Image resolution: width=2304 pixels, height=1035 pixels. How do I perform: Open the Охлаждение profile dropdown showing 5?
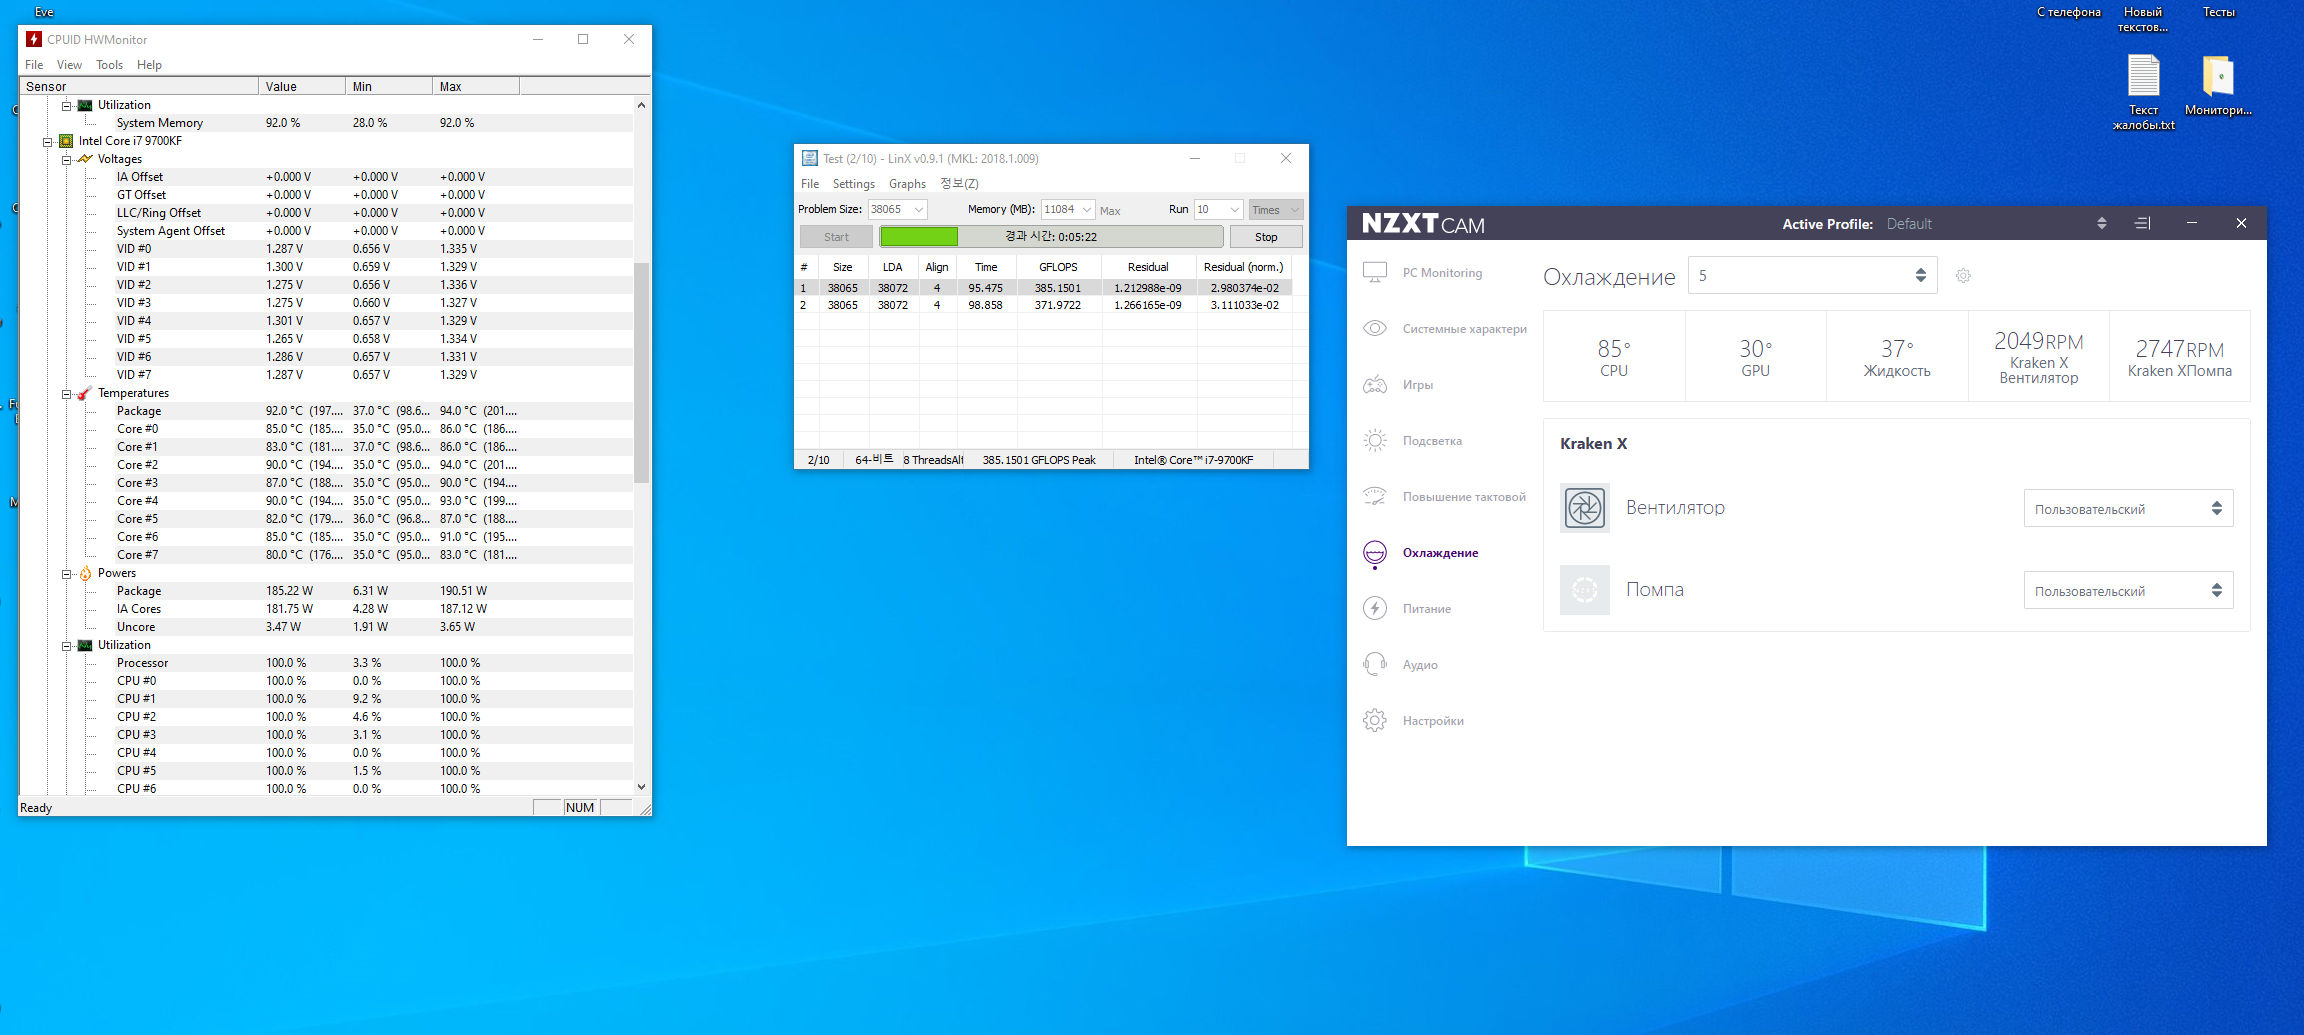[1812, 275]
